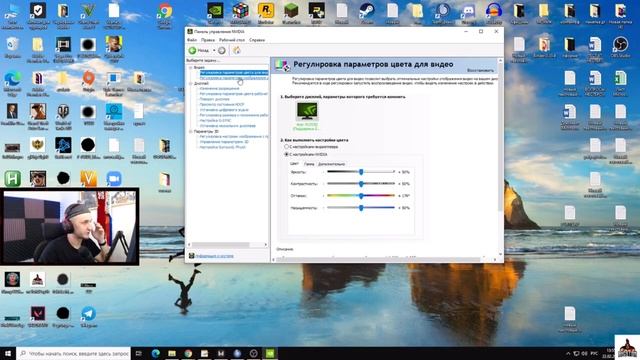Screen dimensions: 640x360
Task: Select the NVIDIA monitor display thumbnail
Action: tap(307, 111)
